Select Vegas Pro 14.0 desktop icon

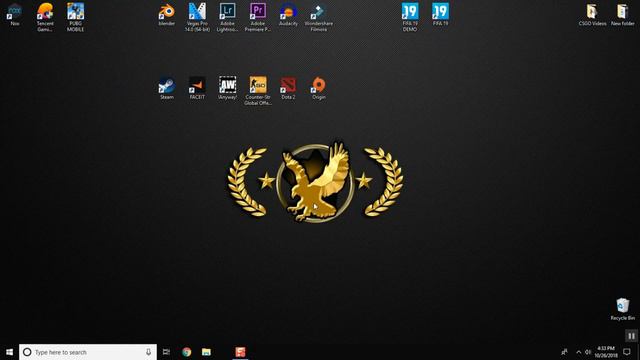point(197,17)
